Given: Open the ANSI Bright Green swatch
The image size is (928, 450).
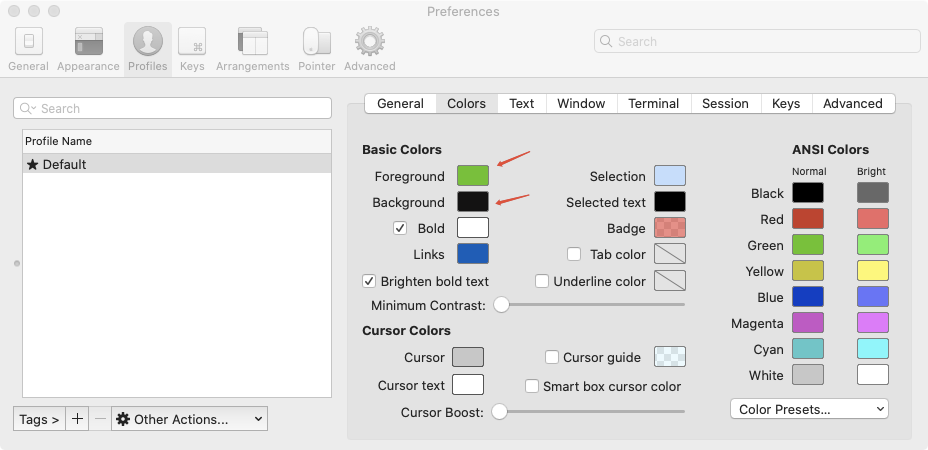Looking at the screenshot, I should pos(873,245).
